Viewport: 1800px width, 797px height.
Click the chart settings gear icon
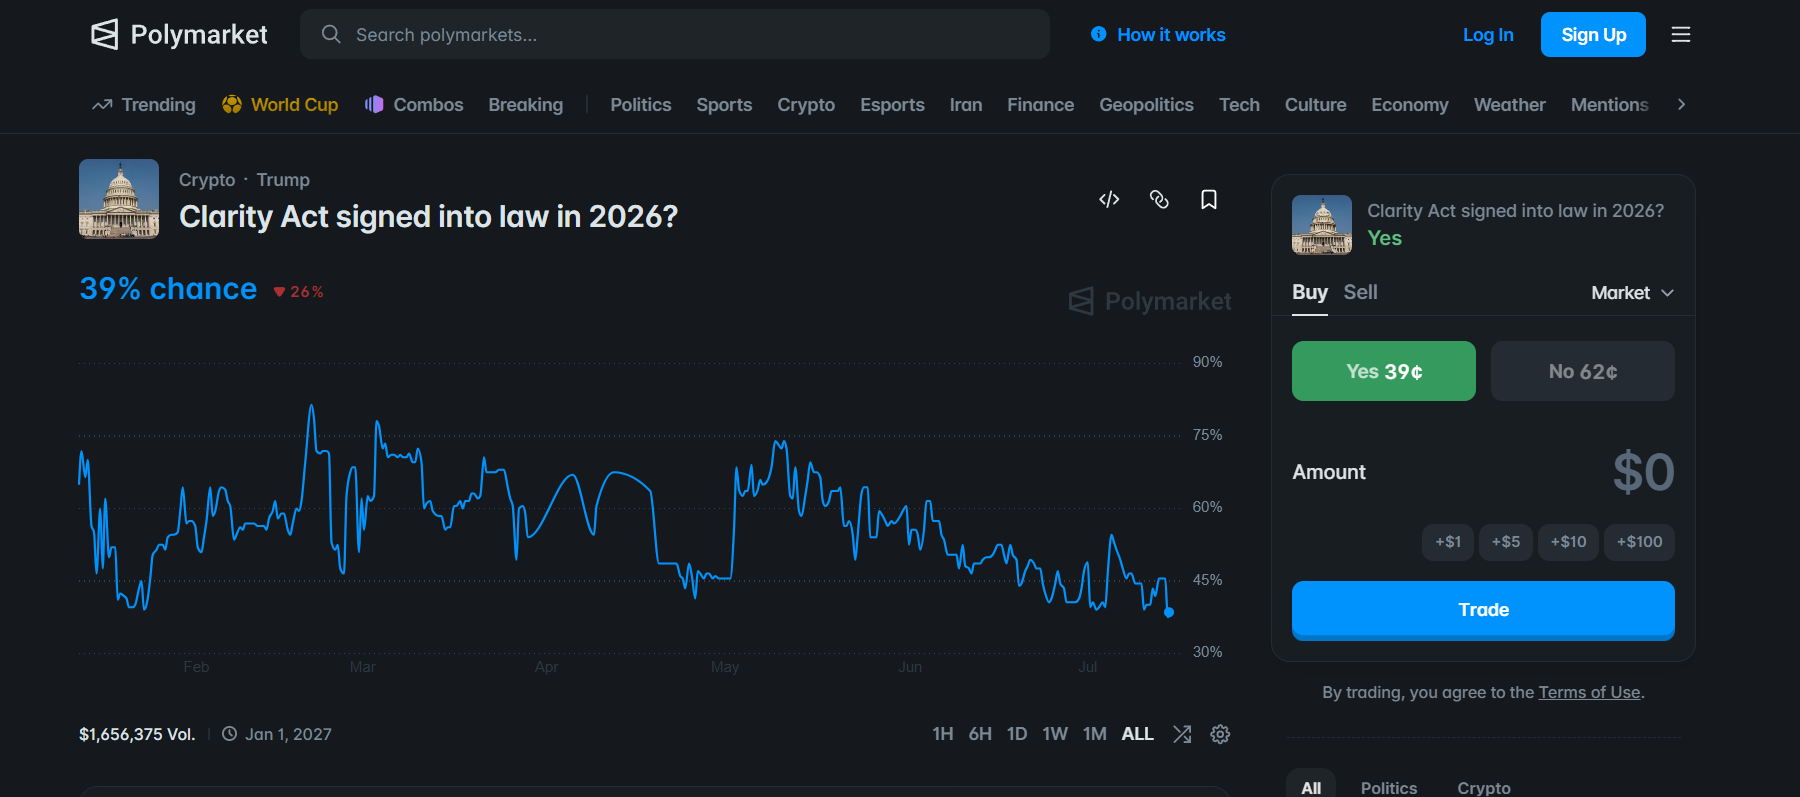1220,734
